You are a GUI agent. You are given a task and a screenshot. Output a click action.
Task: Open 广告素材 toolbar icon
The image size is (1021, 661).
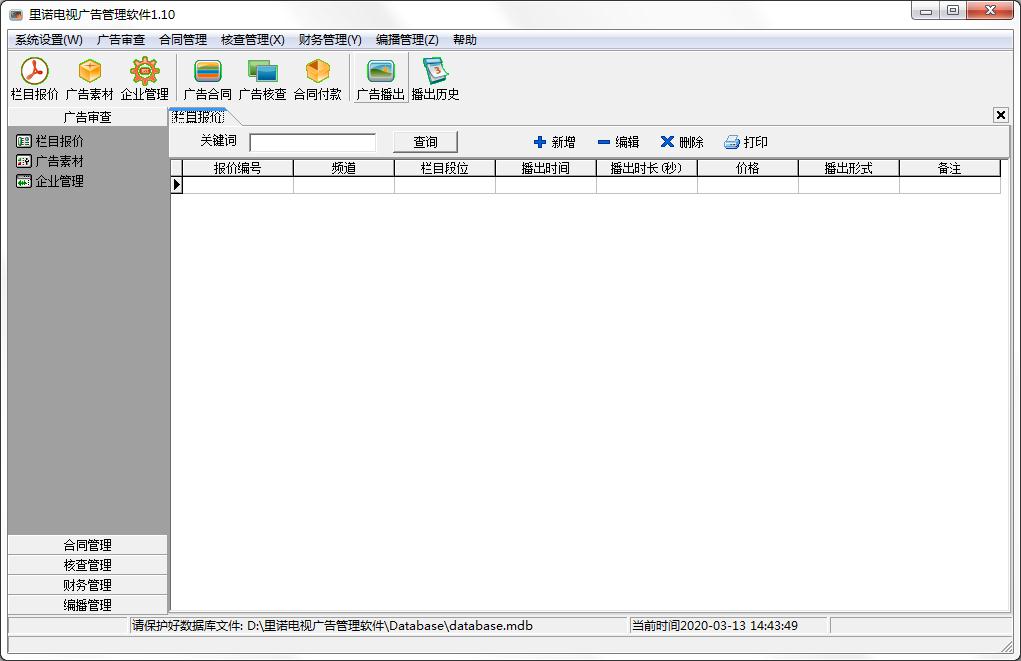coord(90,78)
